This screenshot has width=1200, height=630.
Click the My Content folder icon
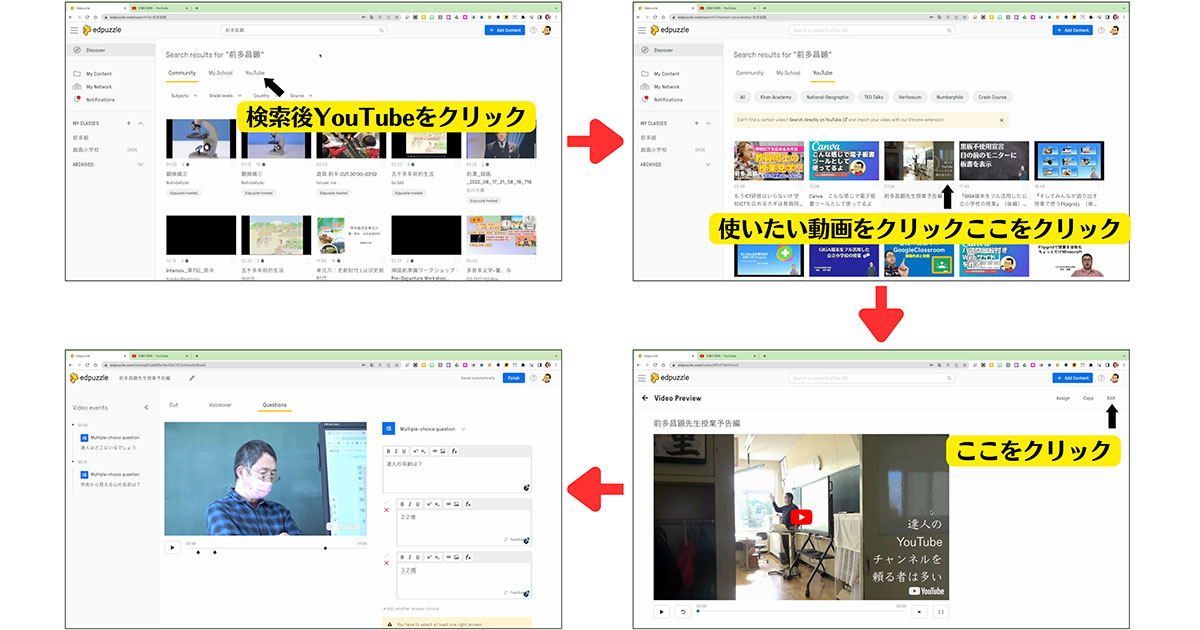tap(77, 73)
